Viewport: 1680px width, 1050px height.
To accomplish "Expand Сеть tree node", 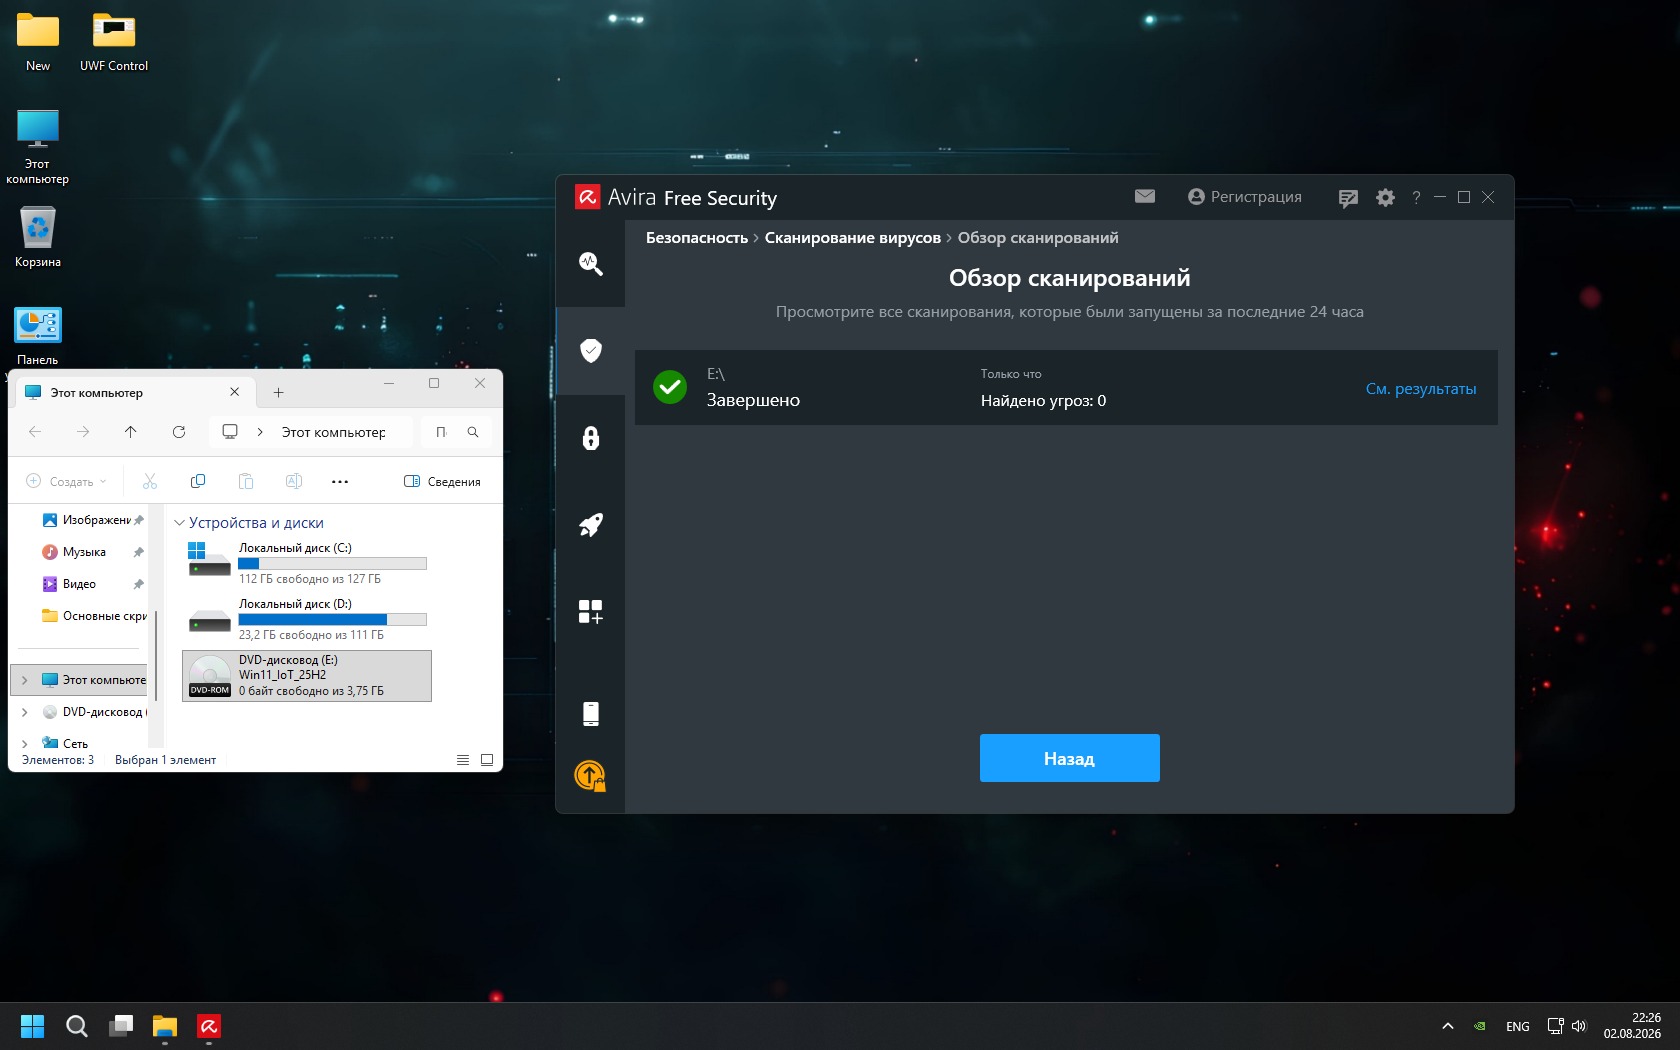I will tap(25, 744).
